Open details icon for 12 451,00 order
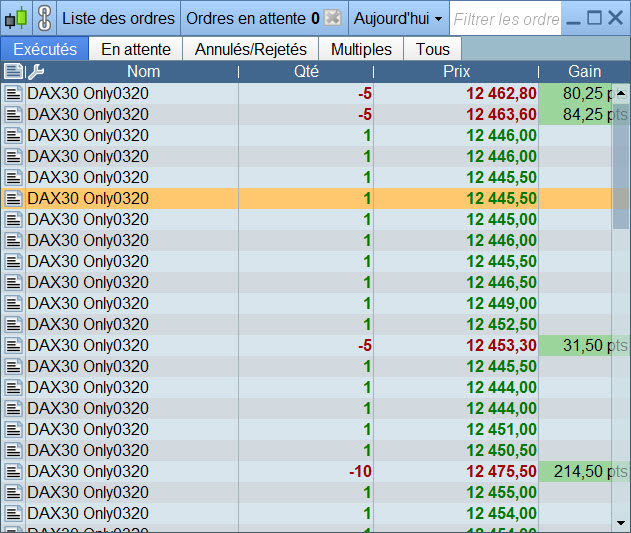Image resolution: width=631 pixels, height=533 pixels. point(13,429)
